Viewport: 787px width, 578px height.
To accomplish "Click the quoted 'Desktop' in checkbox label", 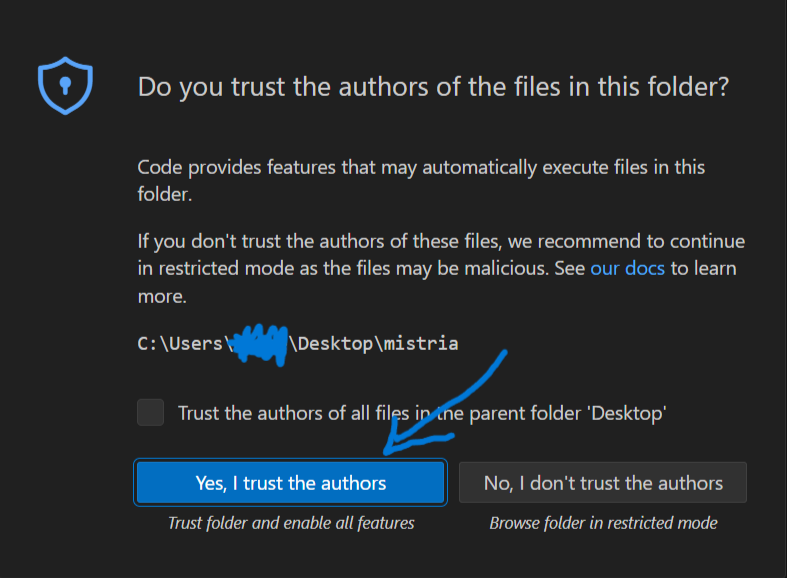I will (x=632, y=412).
